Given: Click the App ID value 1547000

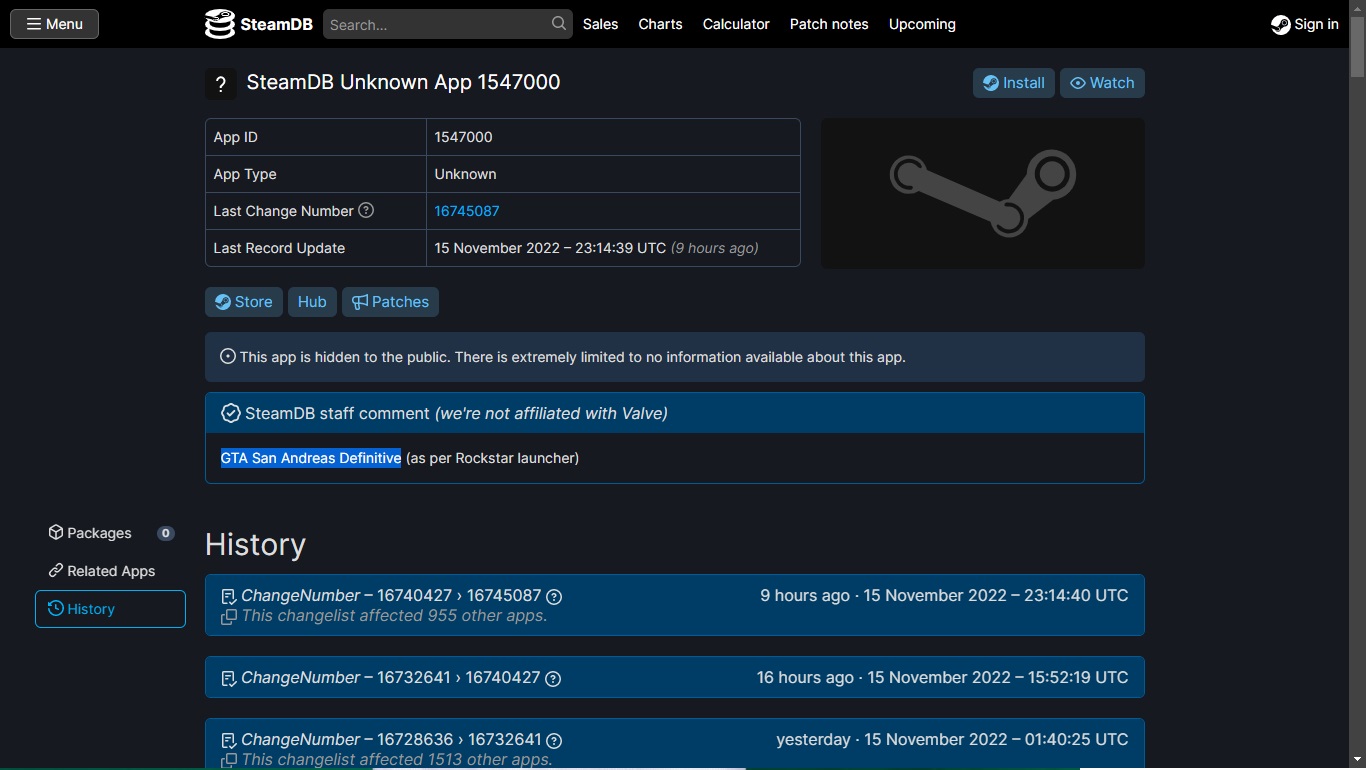Looking at the screenshot, I should (x=463, y=137).
